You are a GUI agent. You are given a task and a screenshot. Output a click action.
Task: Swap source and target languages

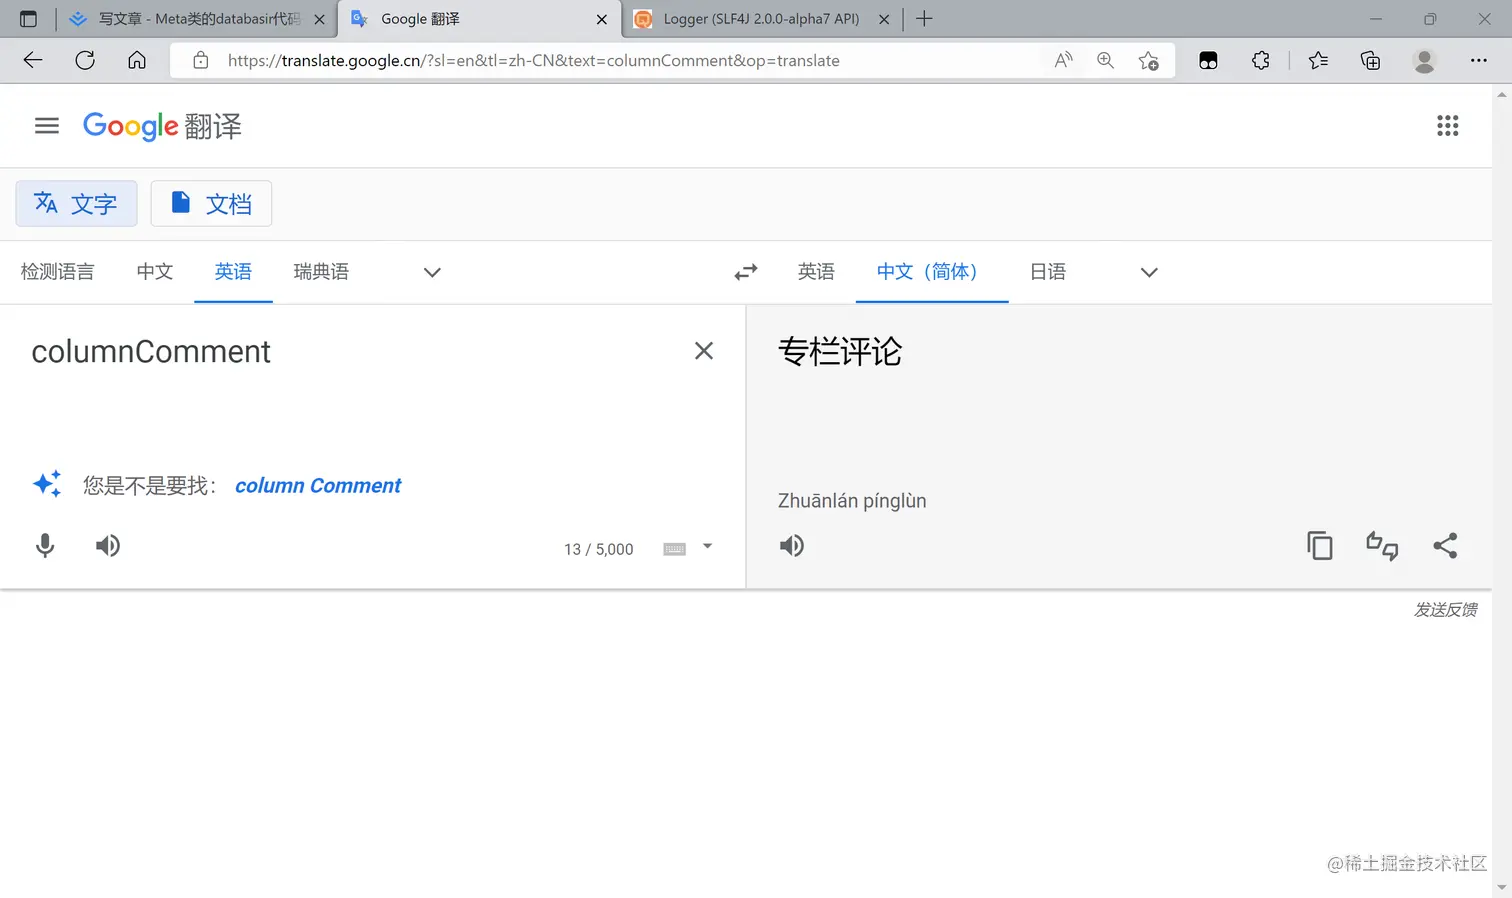[746, 272]
